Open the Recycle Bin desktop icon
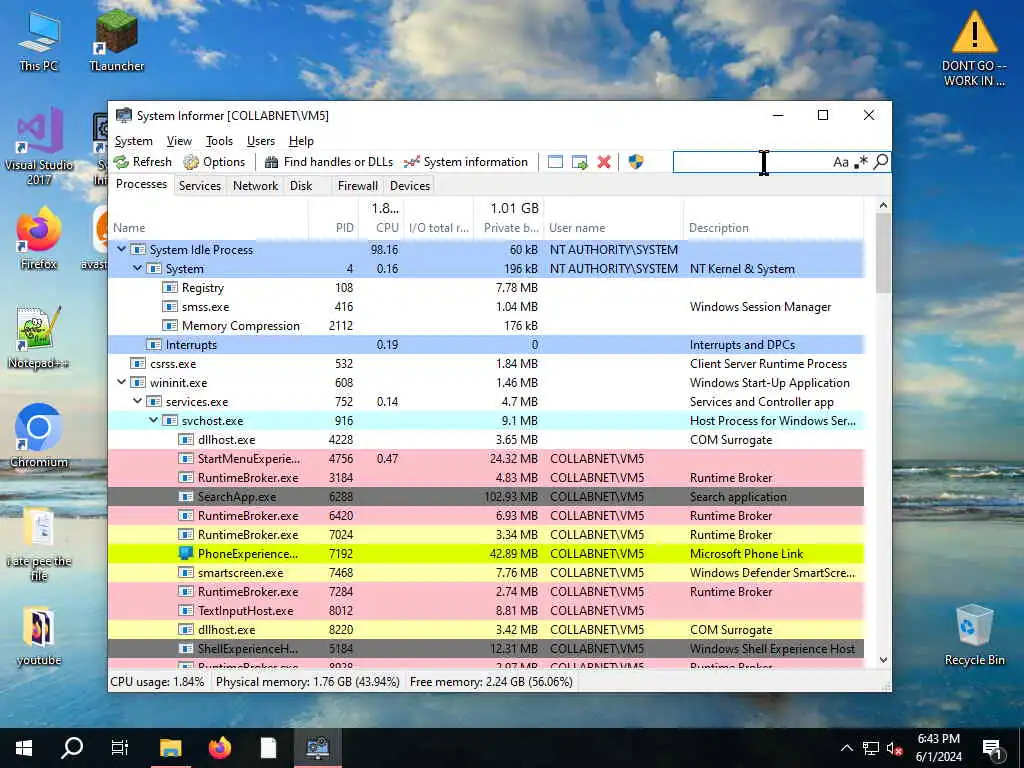The width and height of the screenshot is (1024, 768). coord(974,635)
